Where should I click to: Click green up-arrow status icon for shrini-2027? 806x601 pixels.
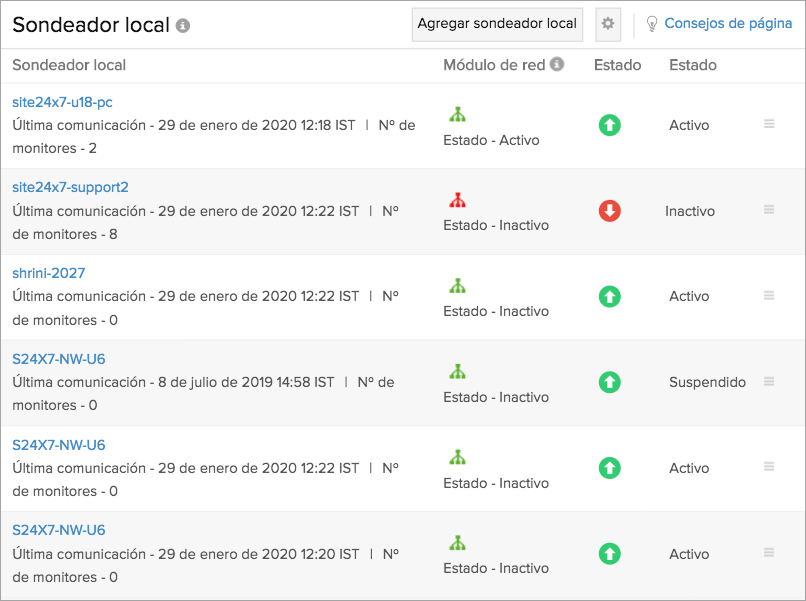pos(610,297)
